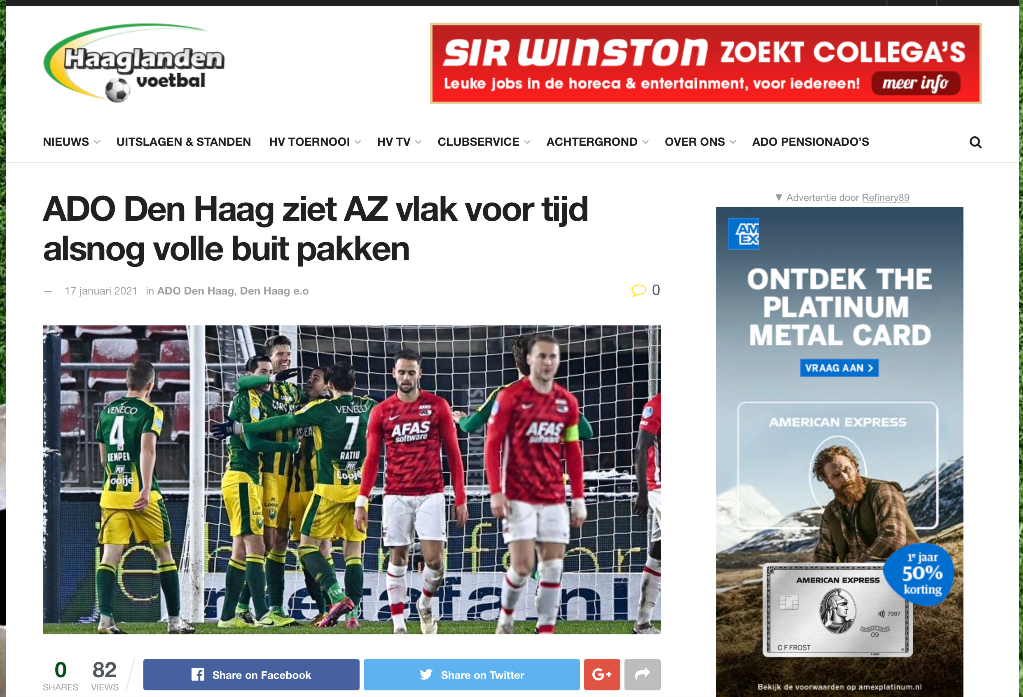This screenshot has width=1023, height=697.
Task: Open the site search magnifier icon
Action: [x=975, y=142]
